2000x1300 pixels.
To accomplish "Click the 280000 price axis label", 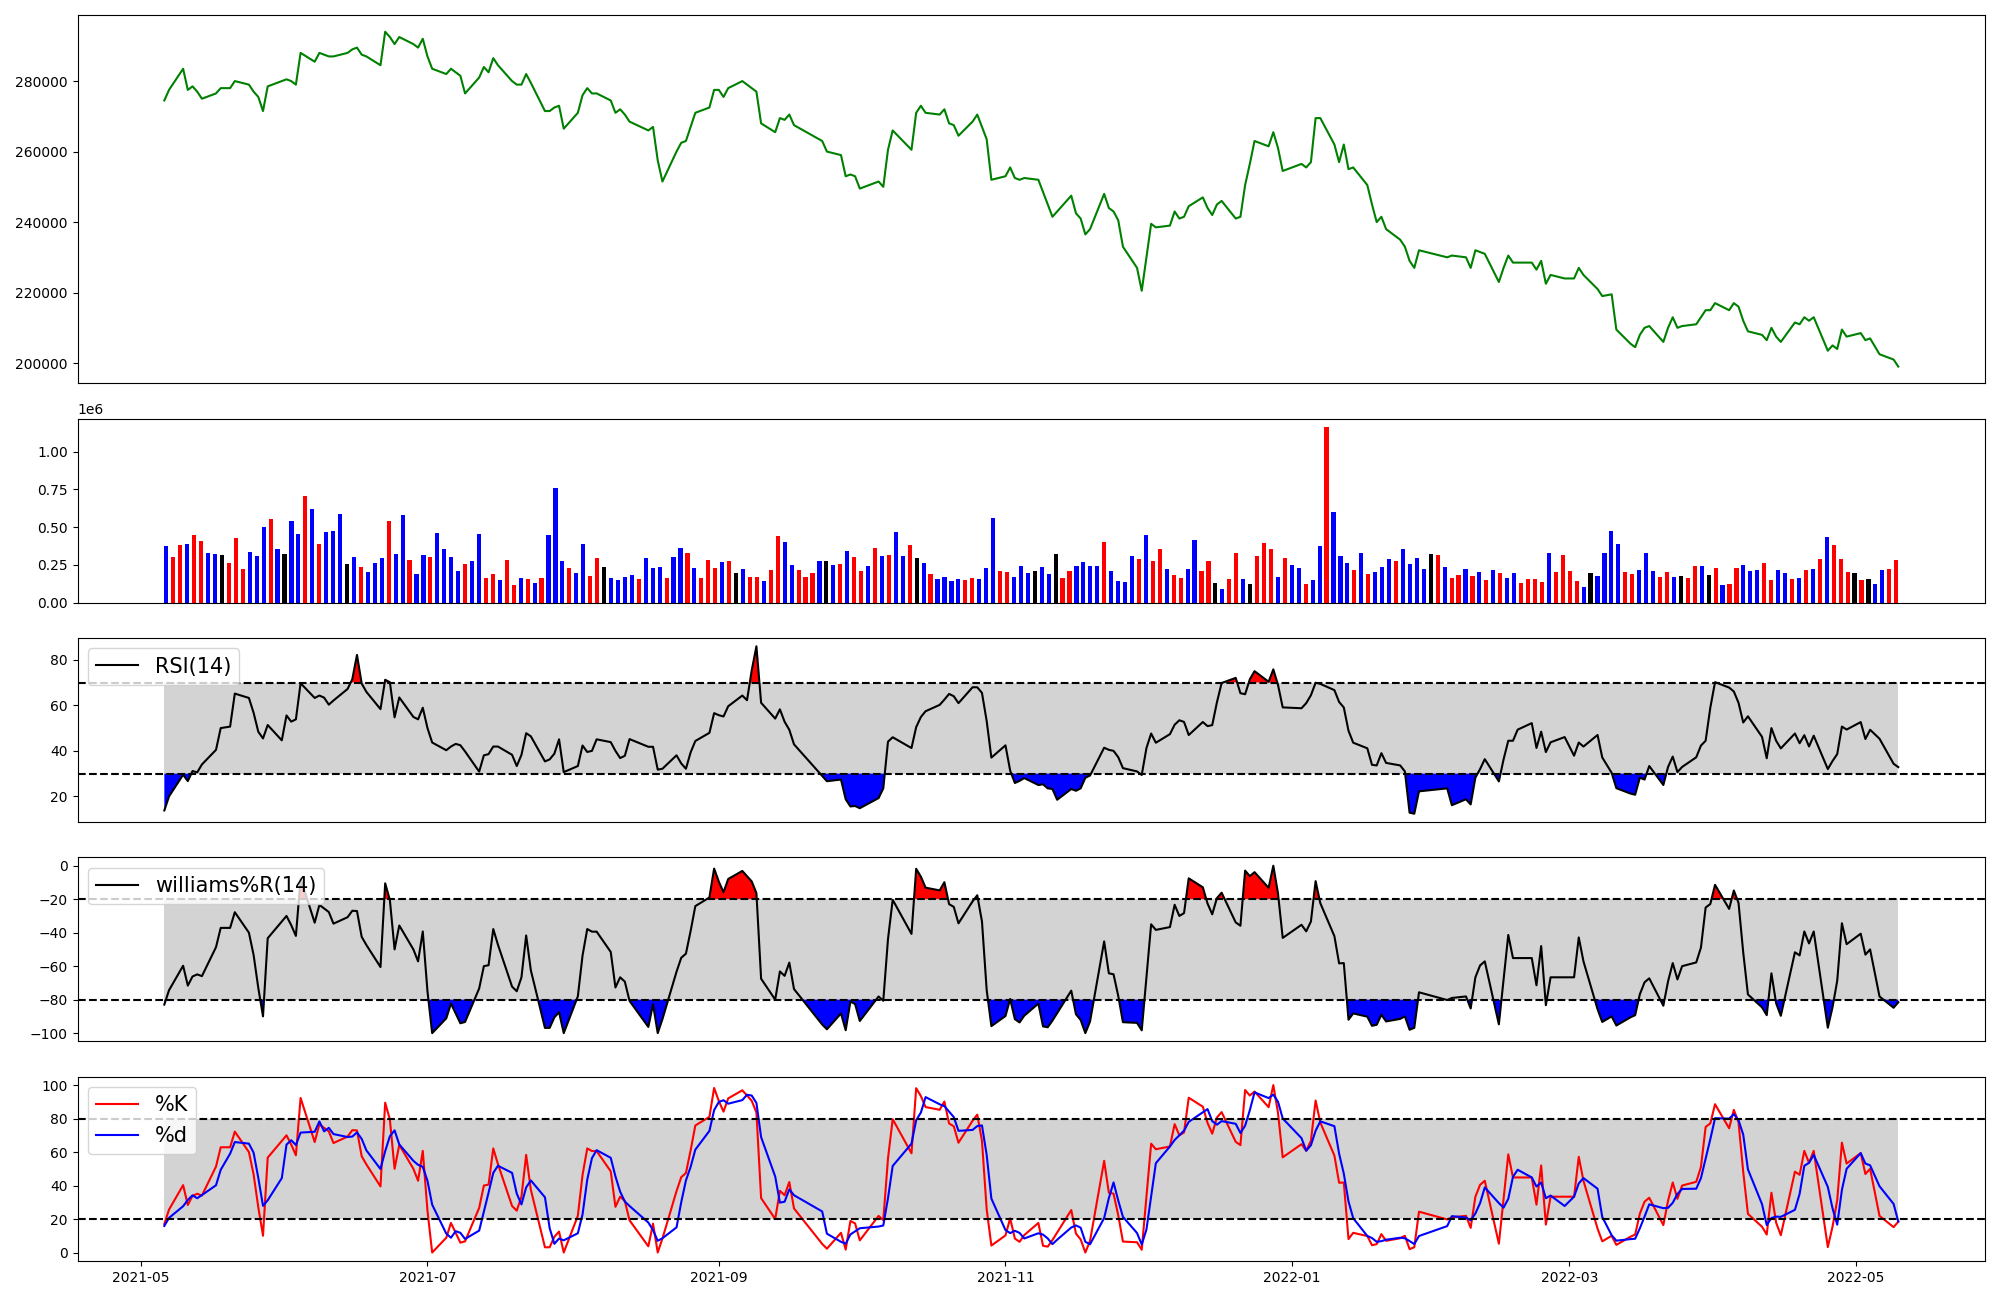I will 41,82.
